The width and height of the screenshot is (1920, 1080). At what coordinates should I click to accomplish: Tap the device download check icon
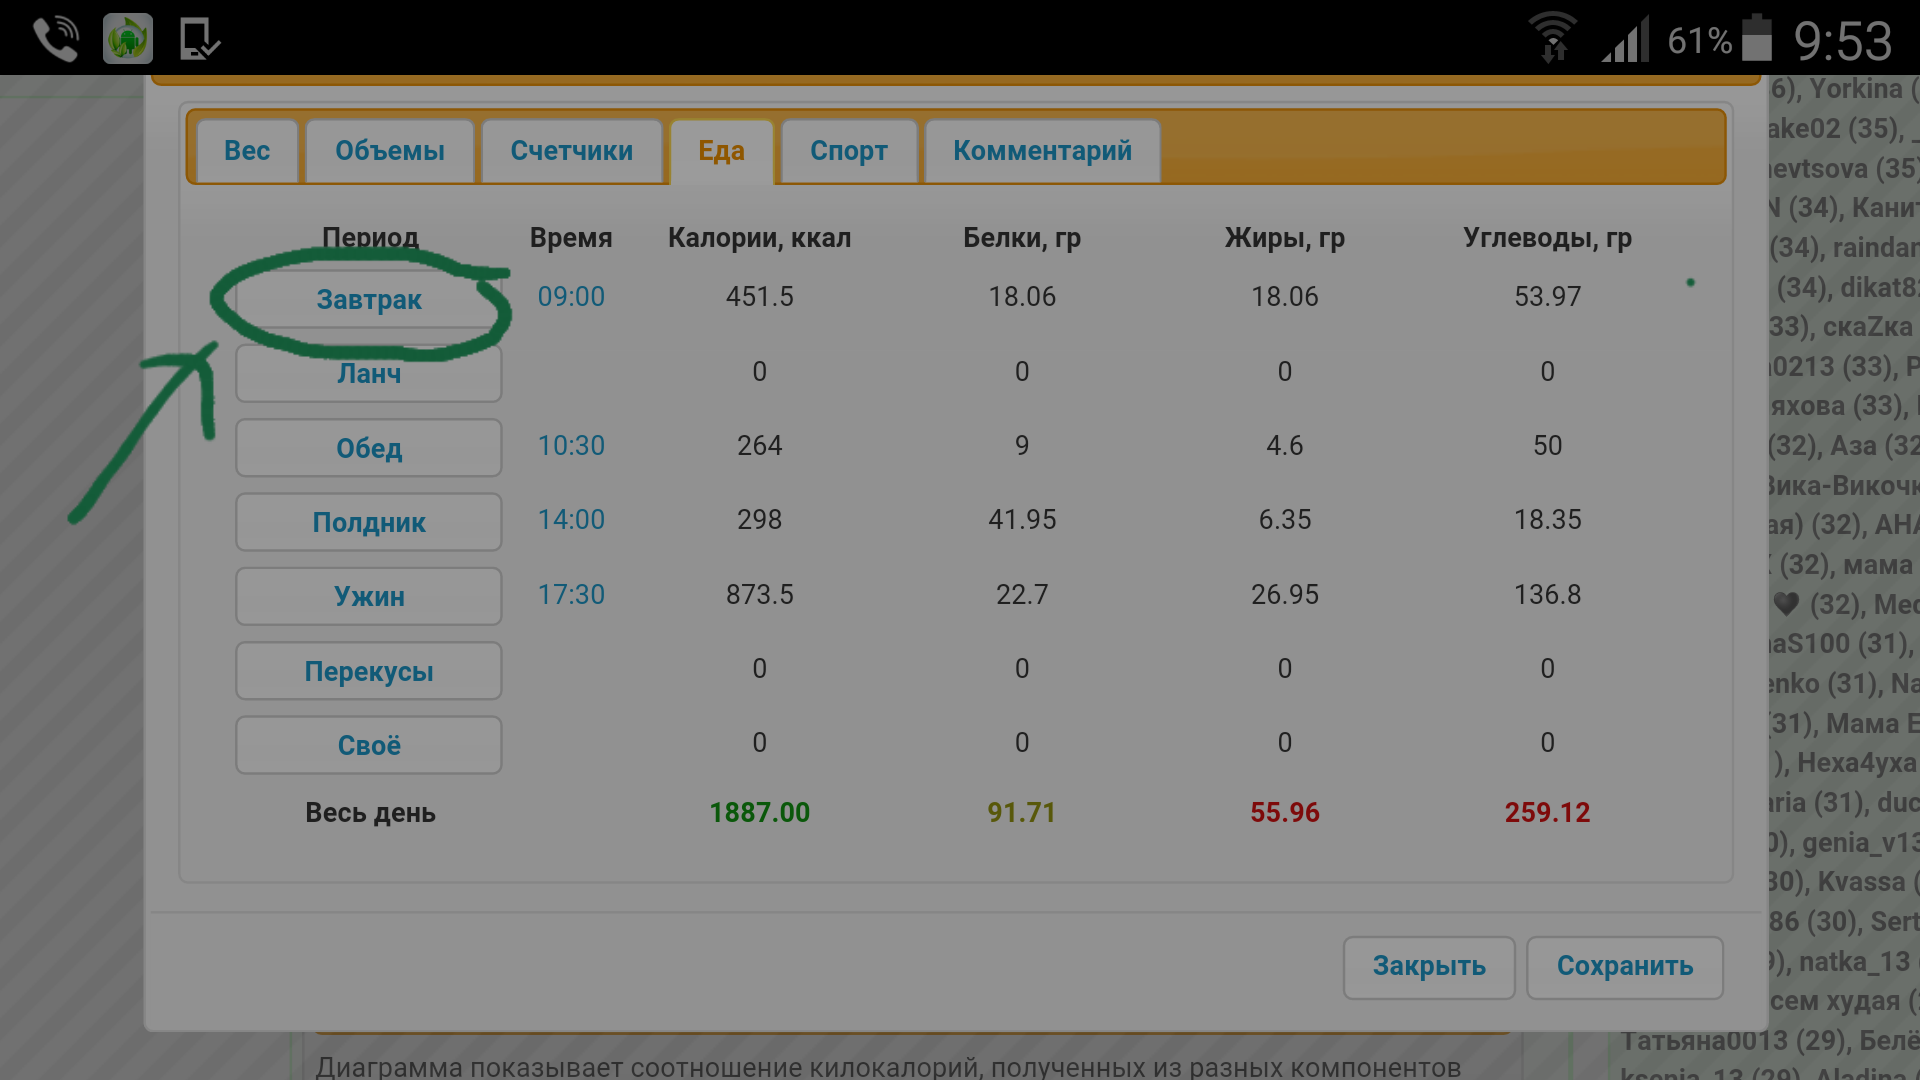[199, 40]
